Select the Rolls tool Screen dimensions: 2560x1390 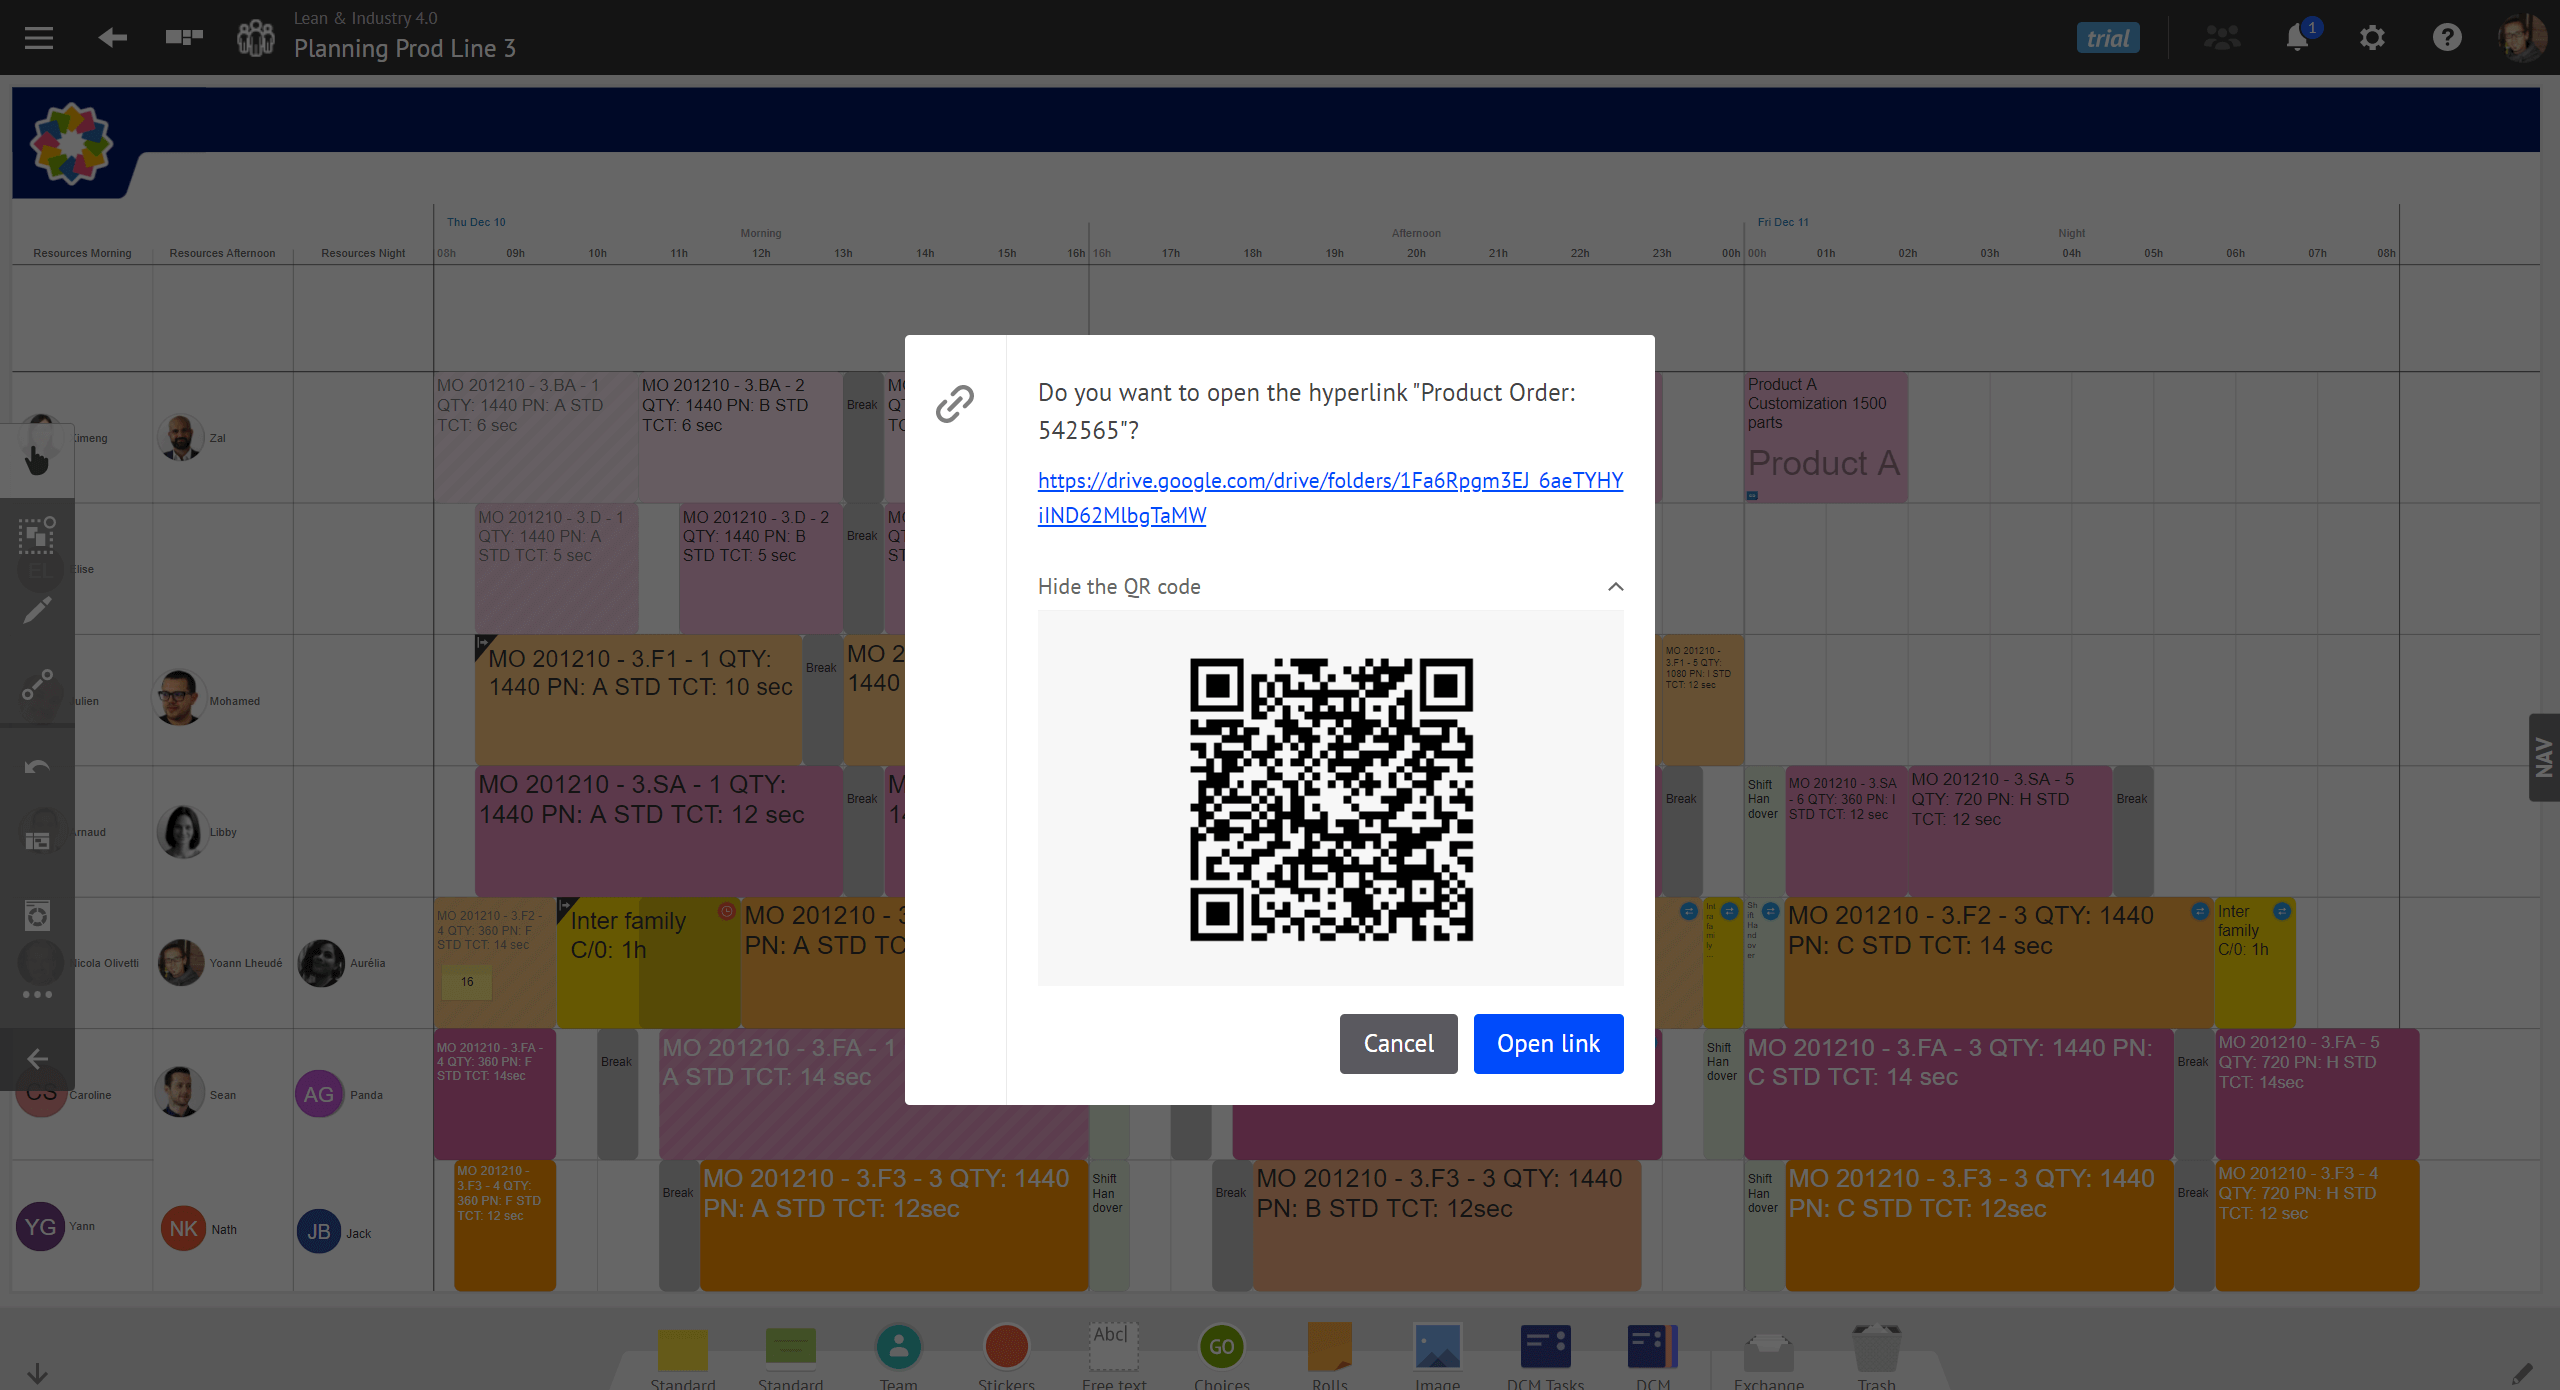pos(1330,1347)
